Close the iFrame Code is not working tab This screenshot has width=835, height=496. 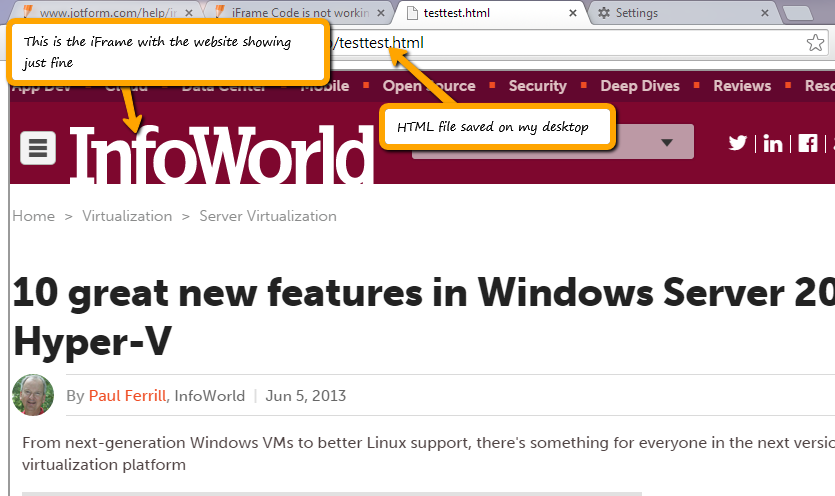(x=381, y=13)
